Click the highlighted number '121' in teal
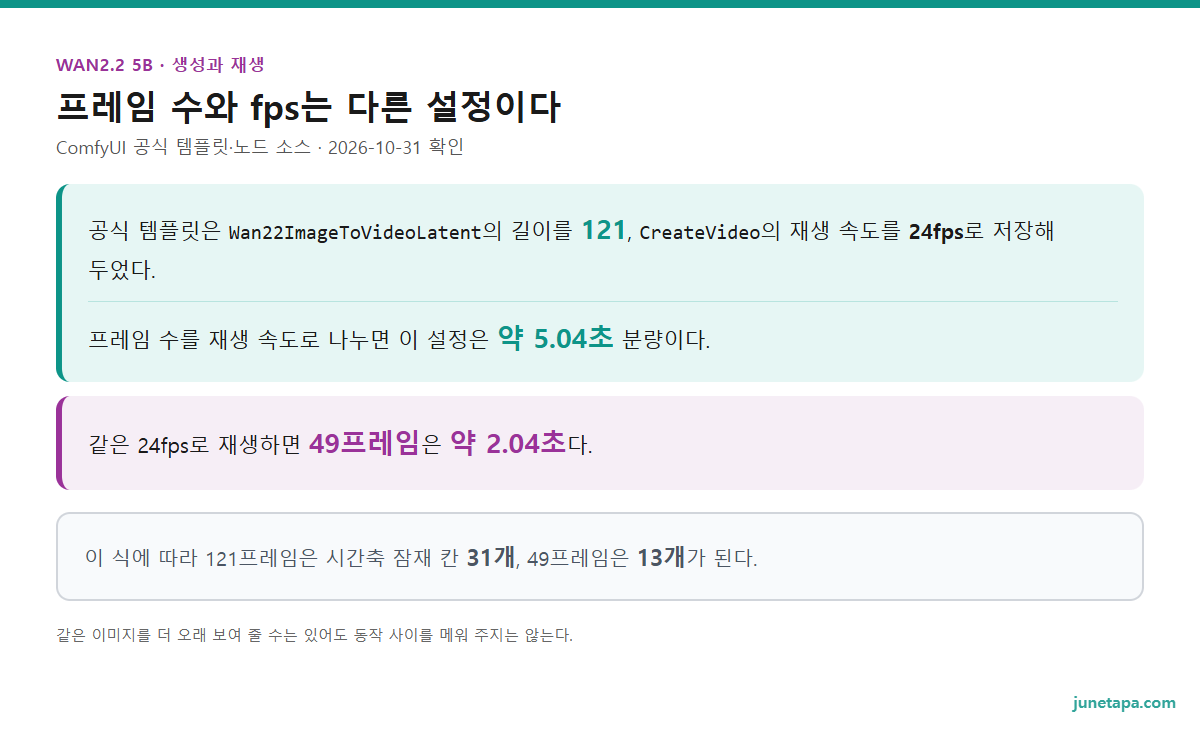Screen dimensions: 1200x730 click(603, 231)
